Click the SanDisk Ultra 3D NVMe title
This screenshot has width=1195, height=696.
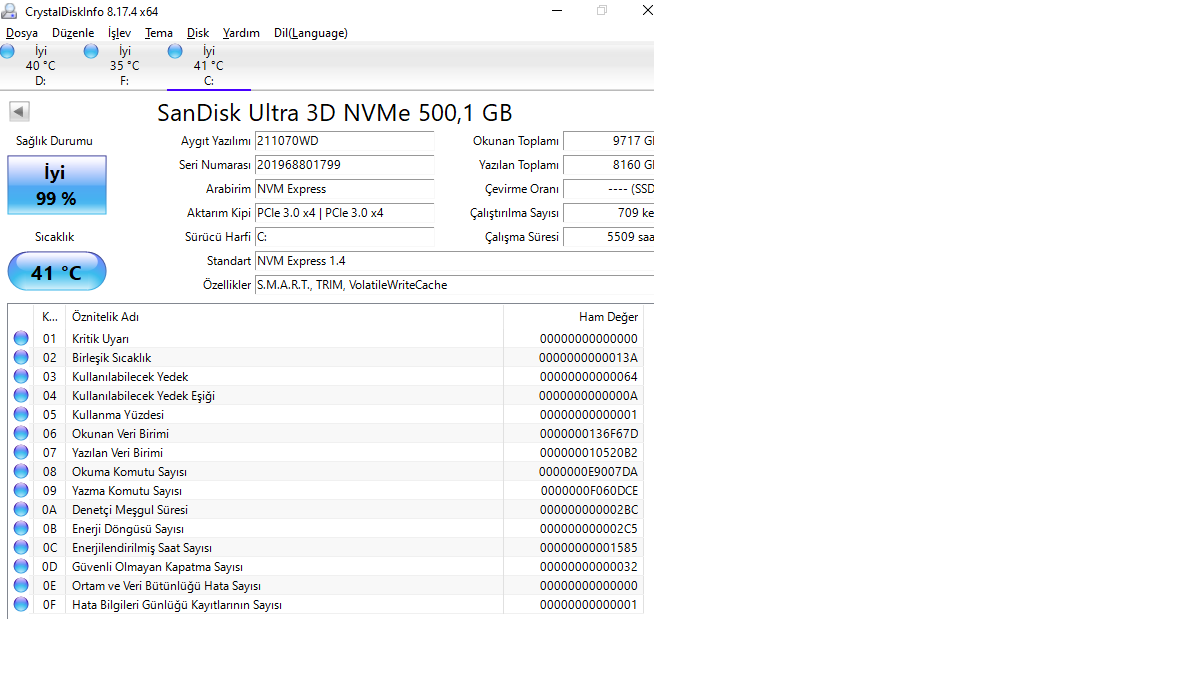[335, 113]
